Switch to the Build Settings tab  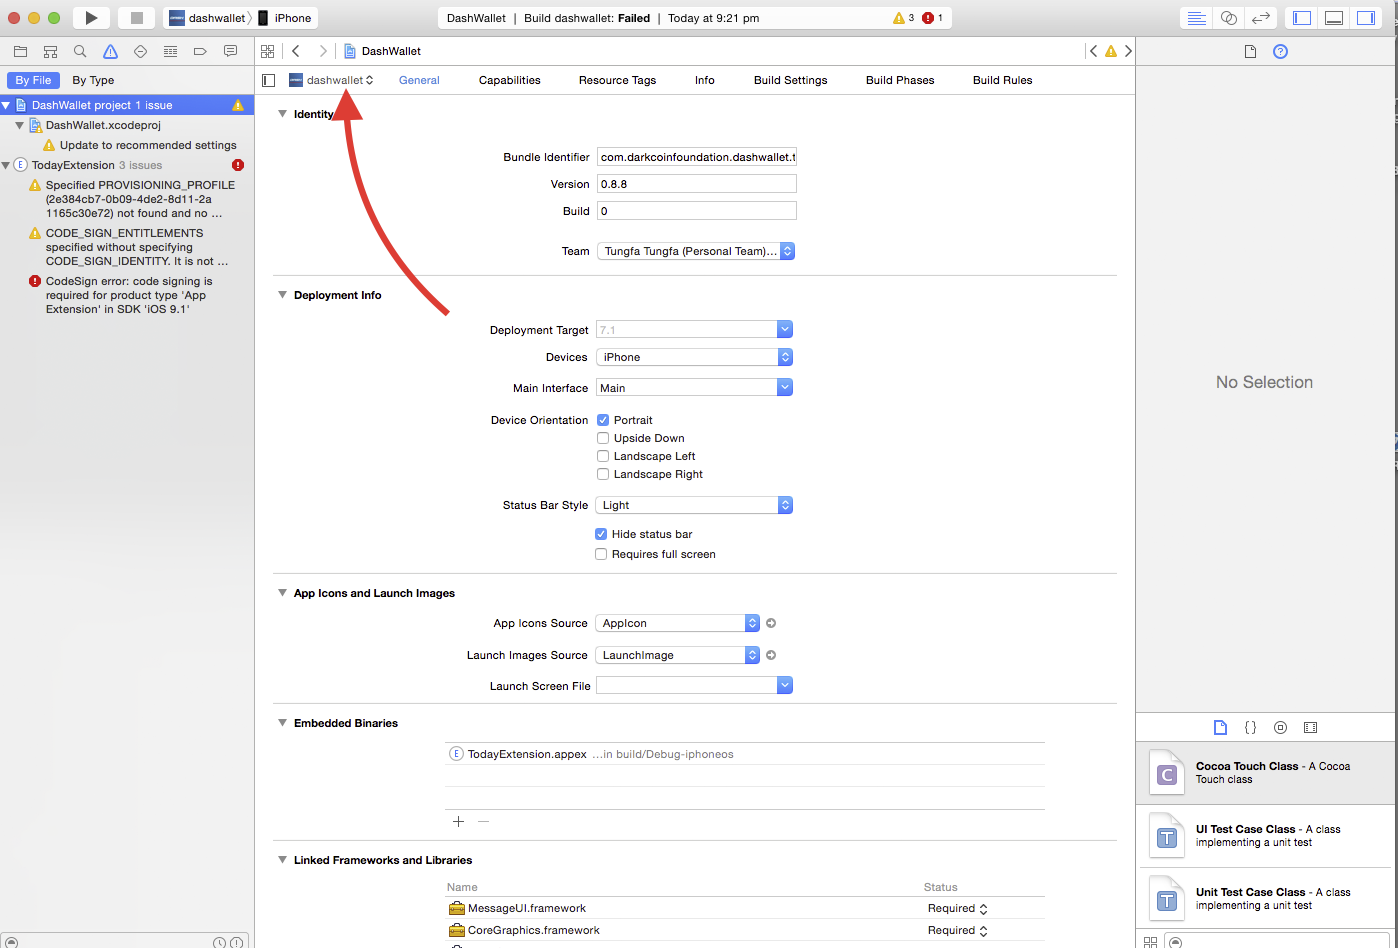pyautogui.click(x=791, y=80)
